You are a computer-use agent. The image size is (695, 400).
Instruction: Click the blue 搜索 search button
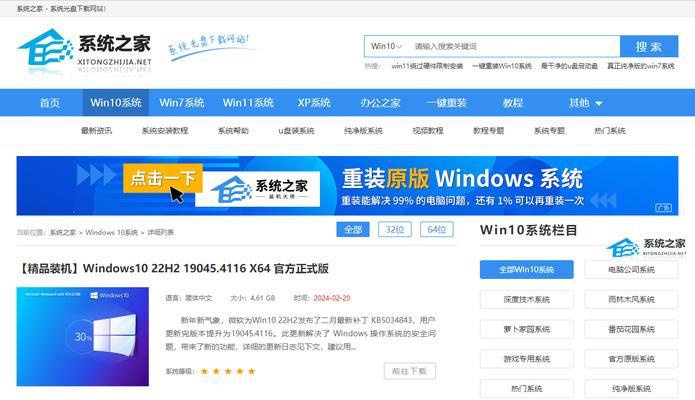648,46
